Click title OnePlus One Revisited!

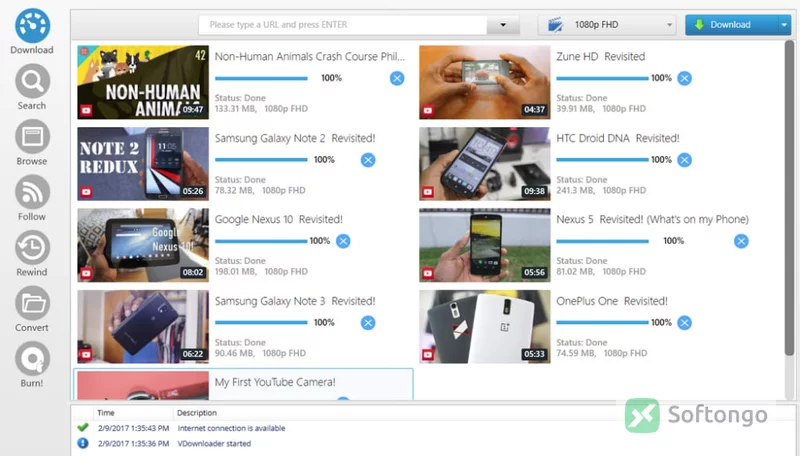pos(612,301)
